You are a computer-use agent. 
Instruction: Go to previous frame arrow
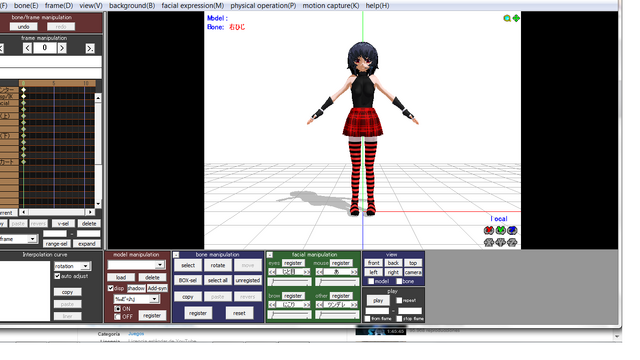pyautogui.click(x=27, y=48)
